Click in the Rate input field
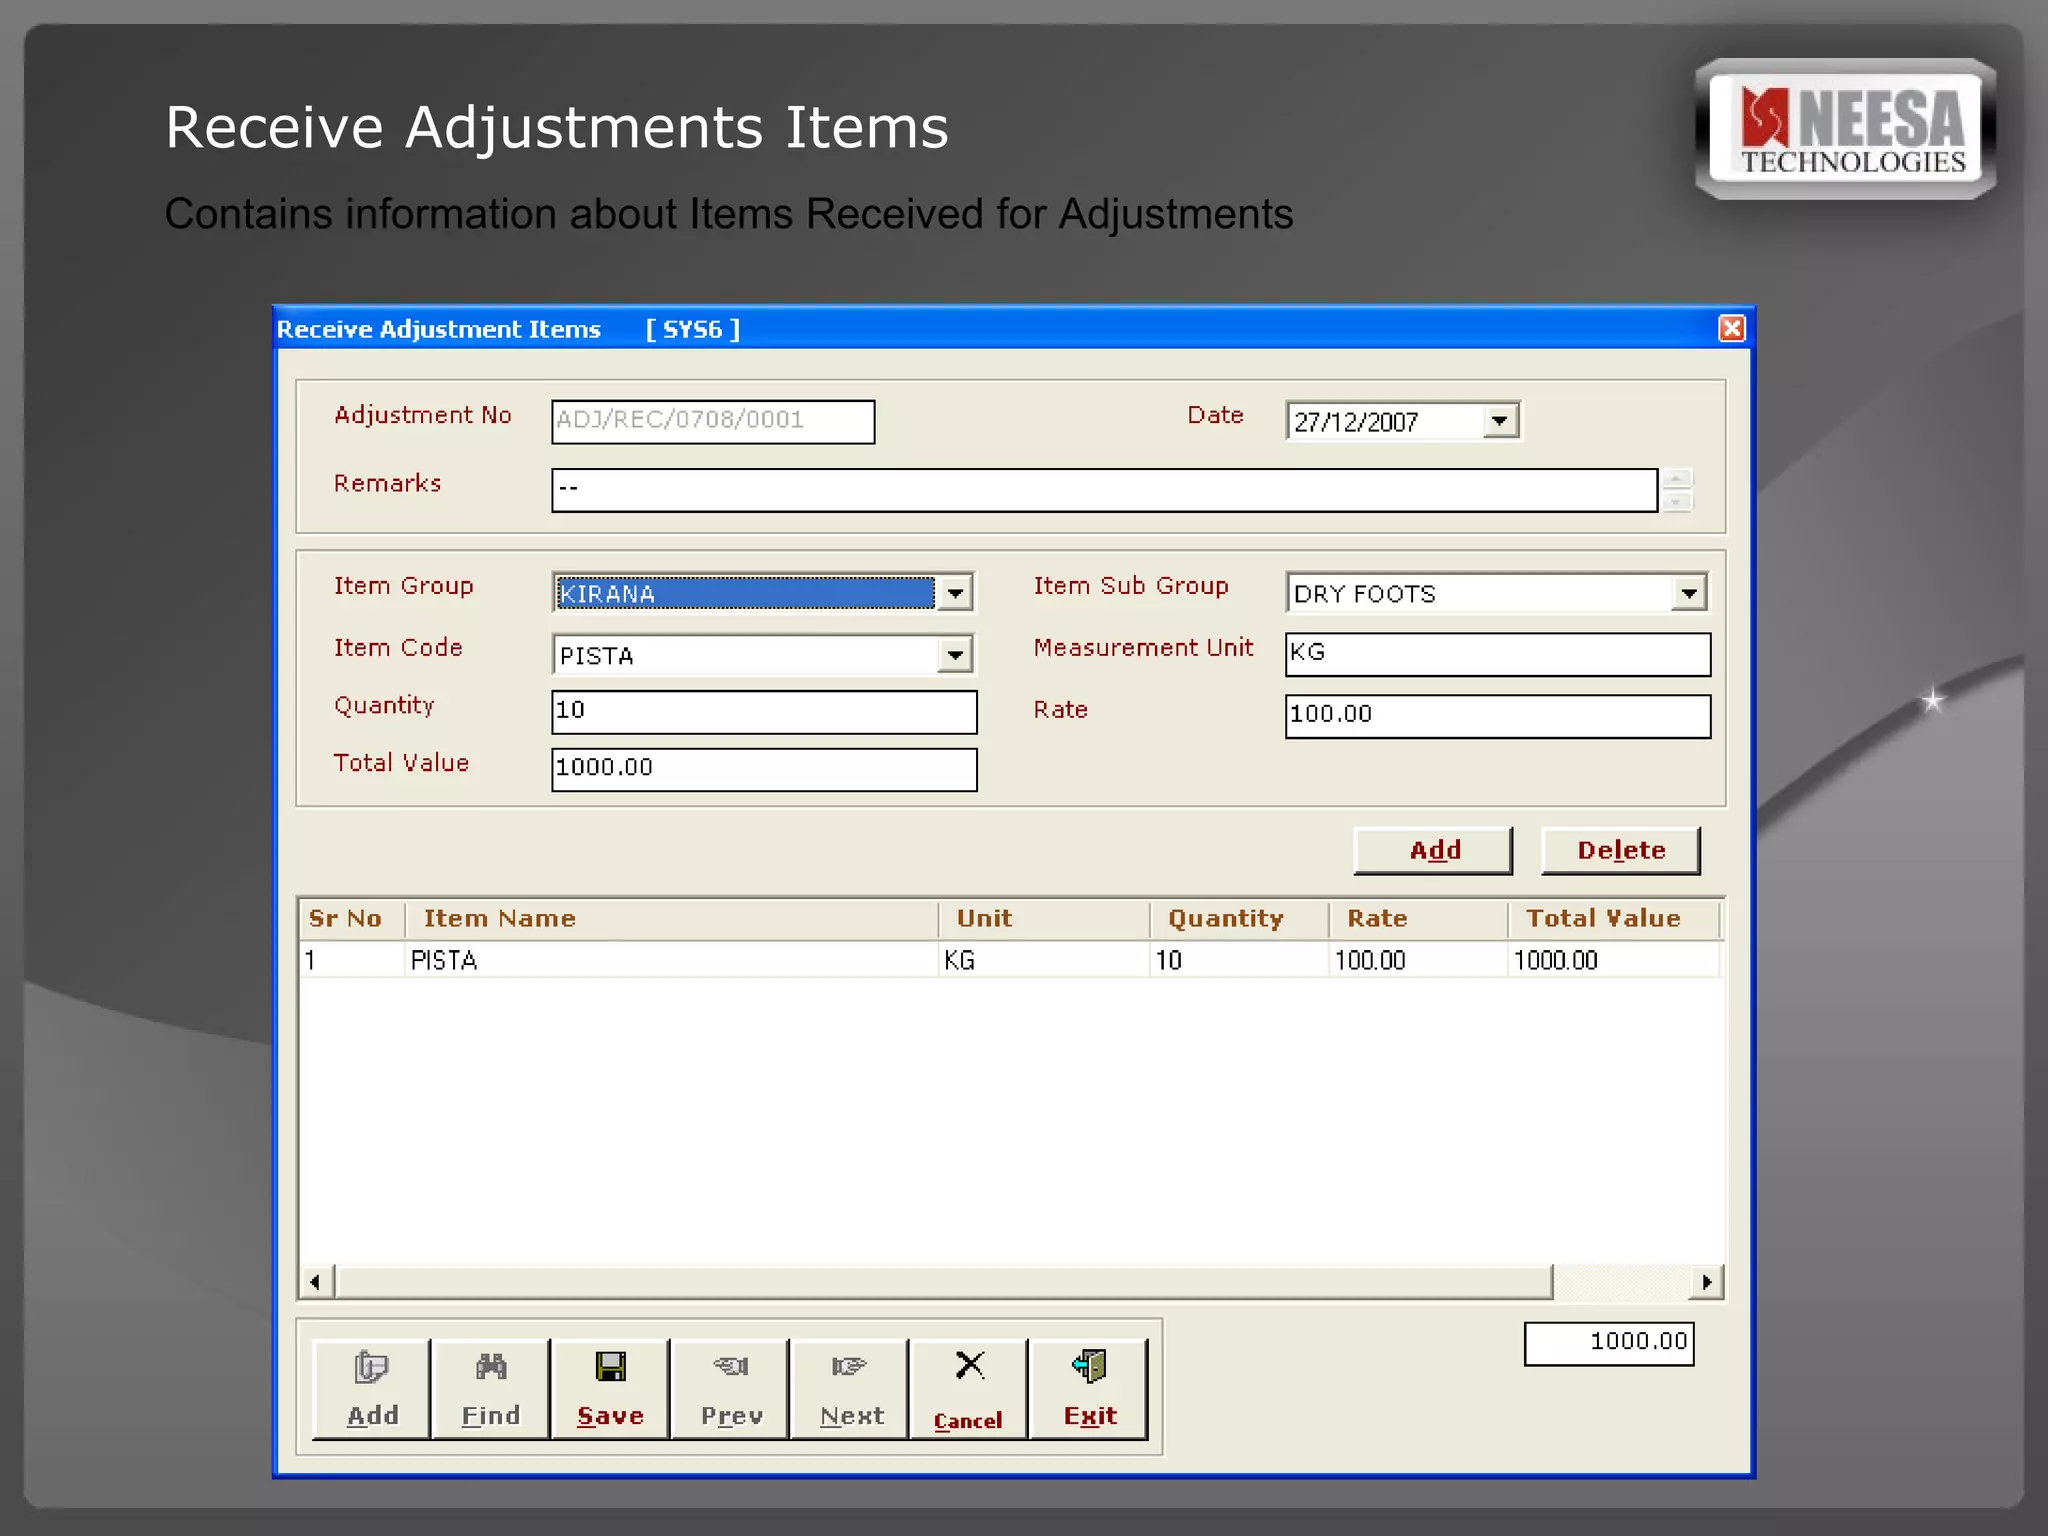This screenshot has width=2048, height=1536. [x=1498, y=716]
